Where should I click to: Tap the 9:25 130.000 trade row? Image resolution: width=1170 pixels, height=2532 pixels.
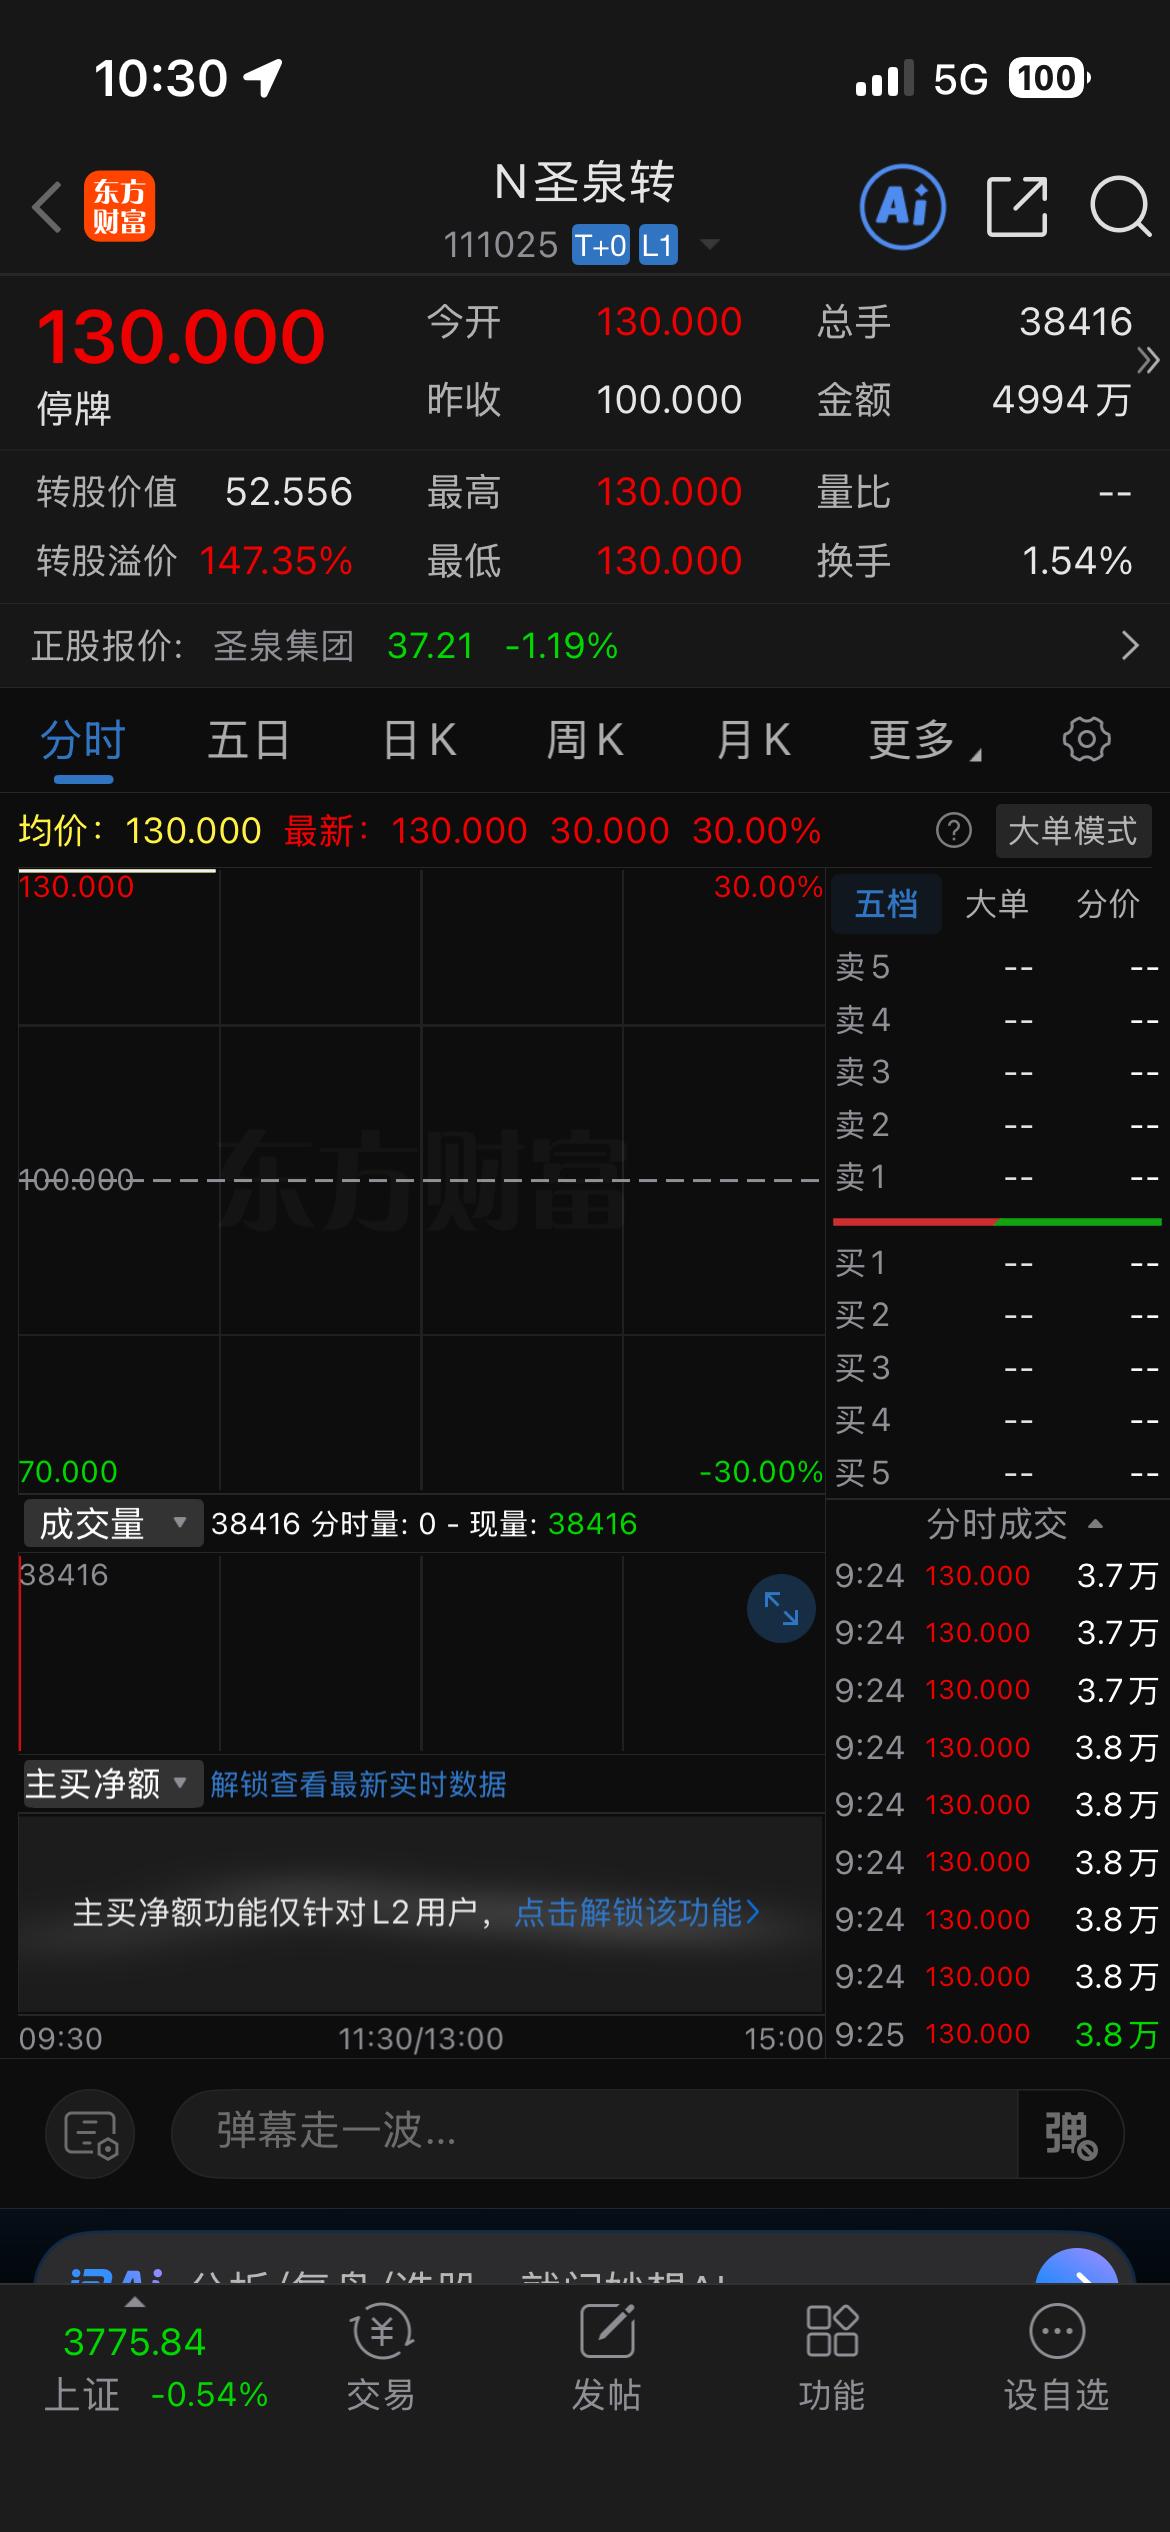[x=996, y=2034]
